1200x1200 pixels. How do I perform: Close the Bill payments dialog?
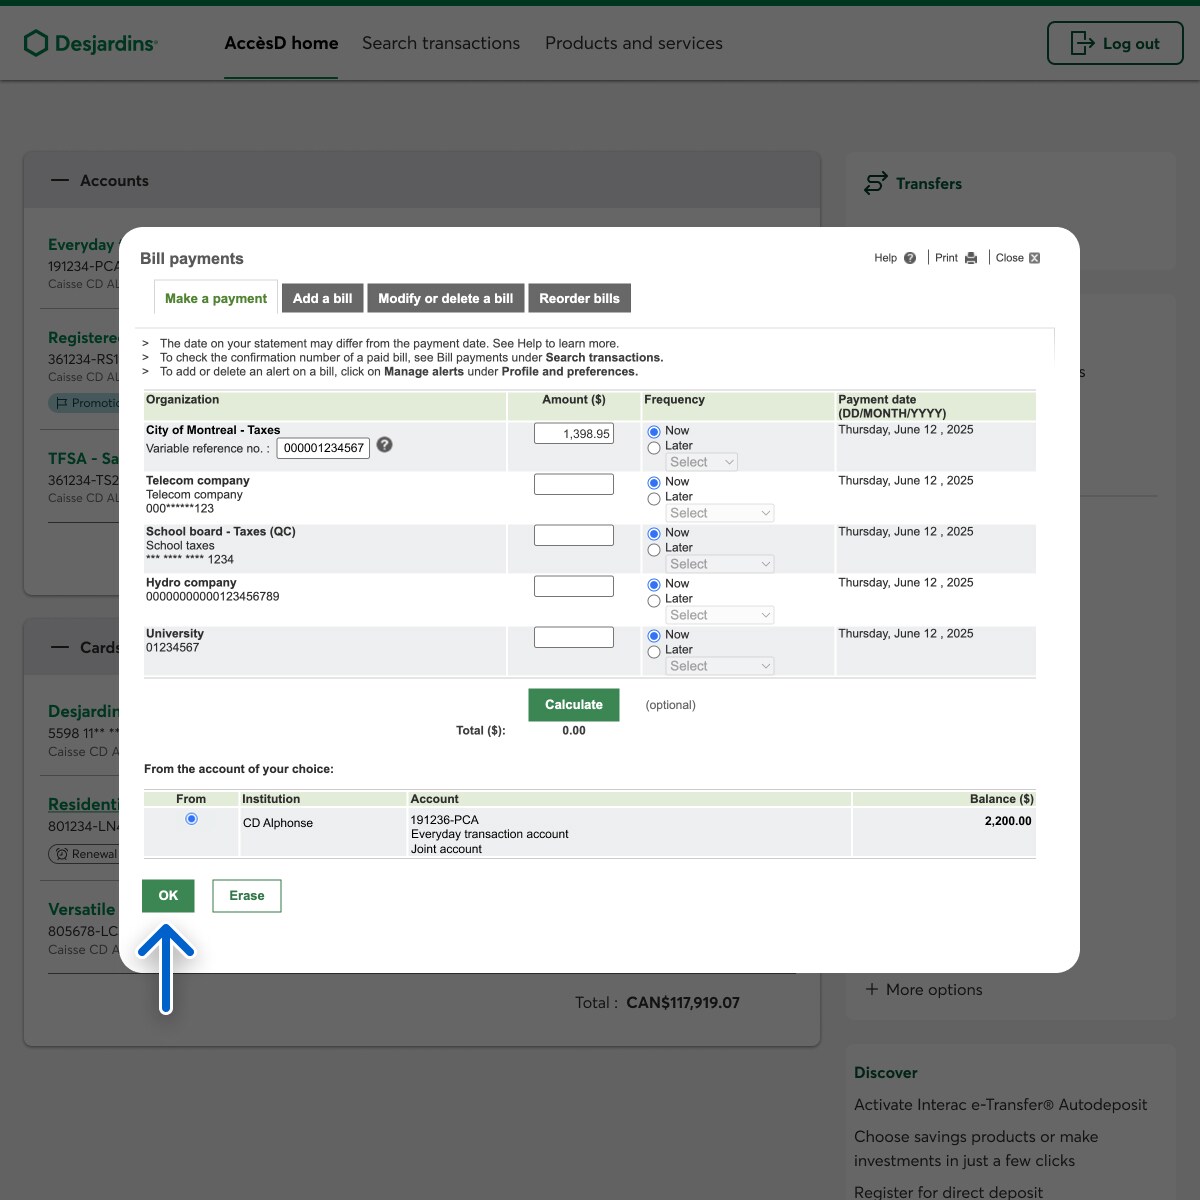(x=1034, y=258)
